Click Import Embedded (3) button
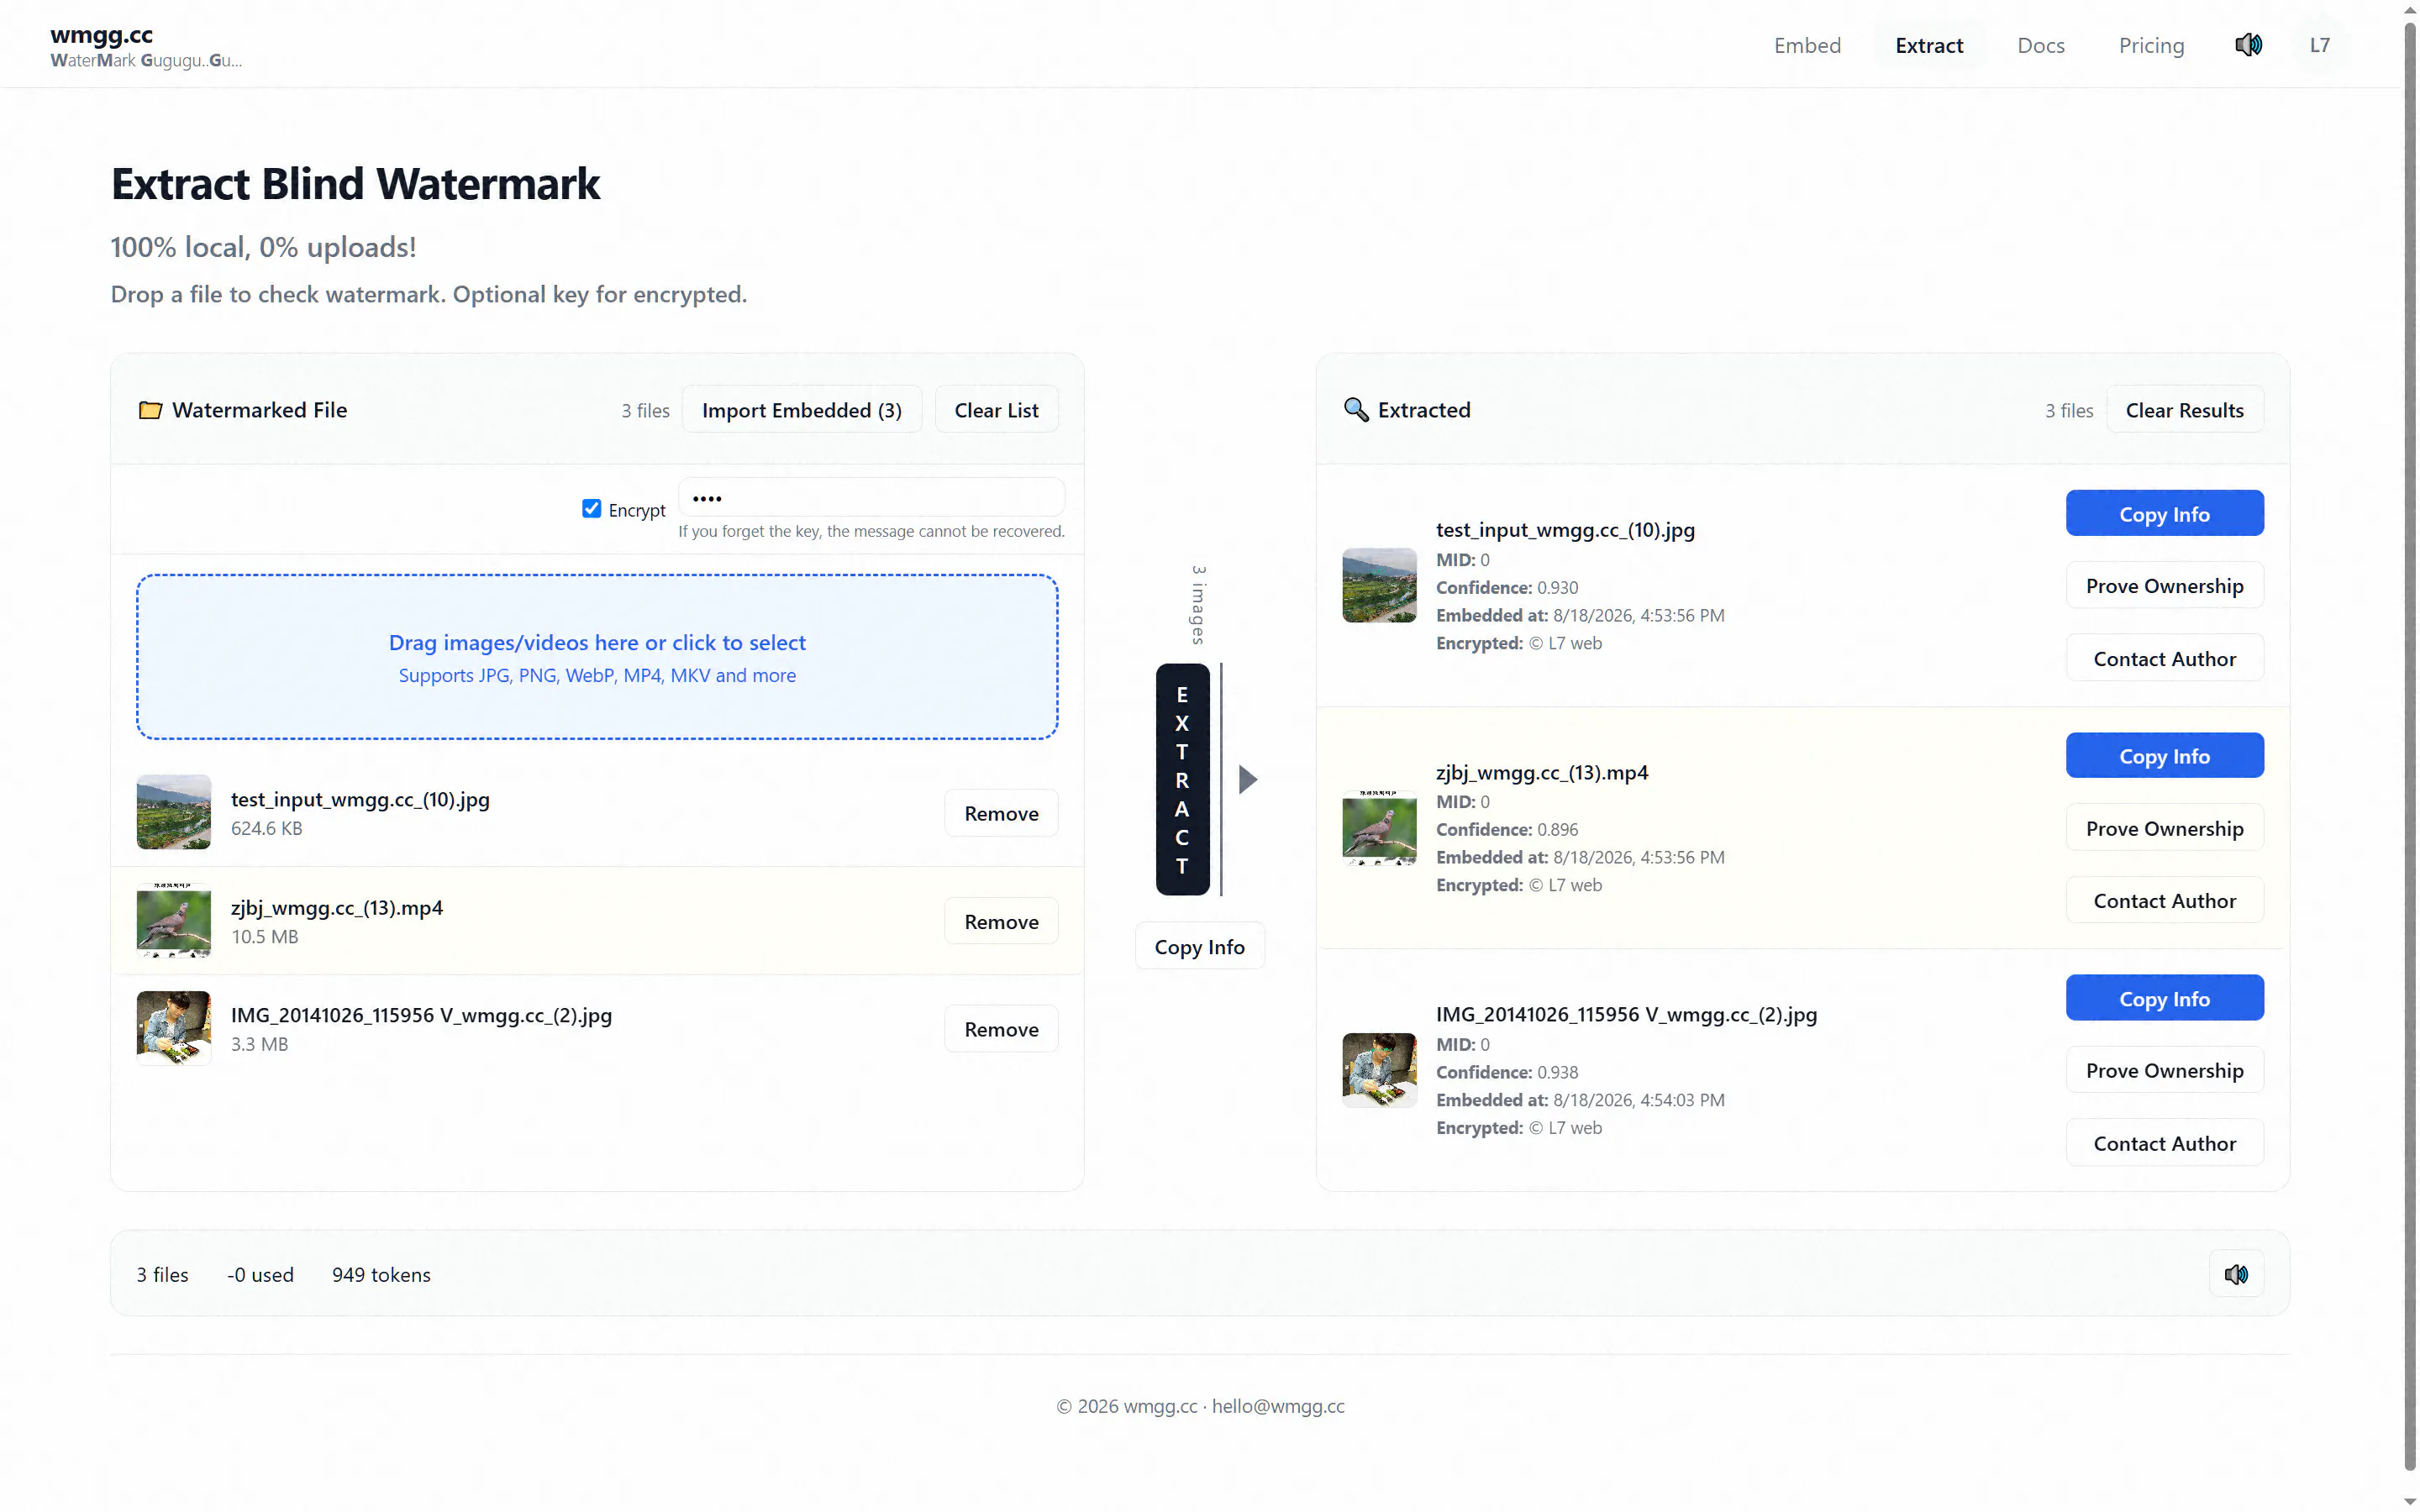The width and height of the screenshot is (2420, 1512). pos(801,410)
